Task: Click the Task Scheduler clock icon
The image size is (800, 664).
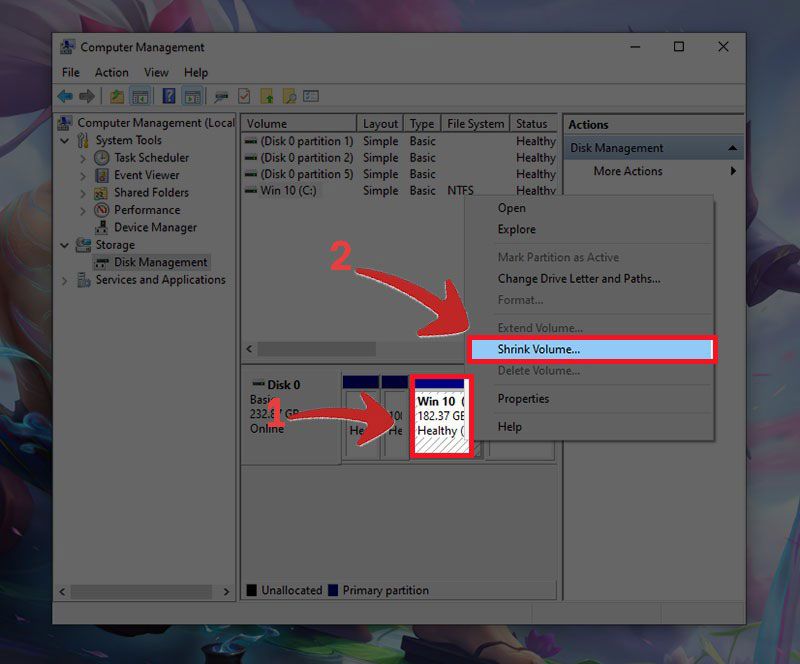Action: click(x=102, y=158)
